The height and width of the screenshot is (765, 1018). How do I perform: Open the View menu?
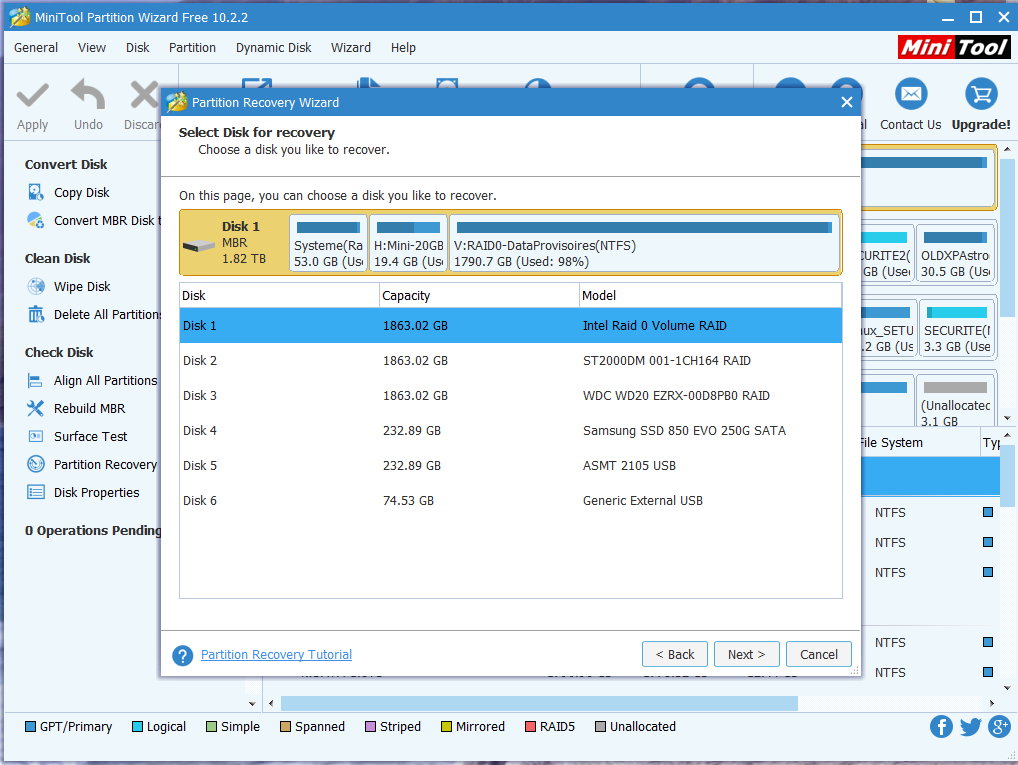(x=92, y=47)
